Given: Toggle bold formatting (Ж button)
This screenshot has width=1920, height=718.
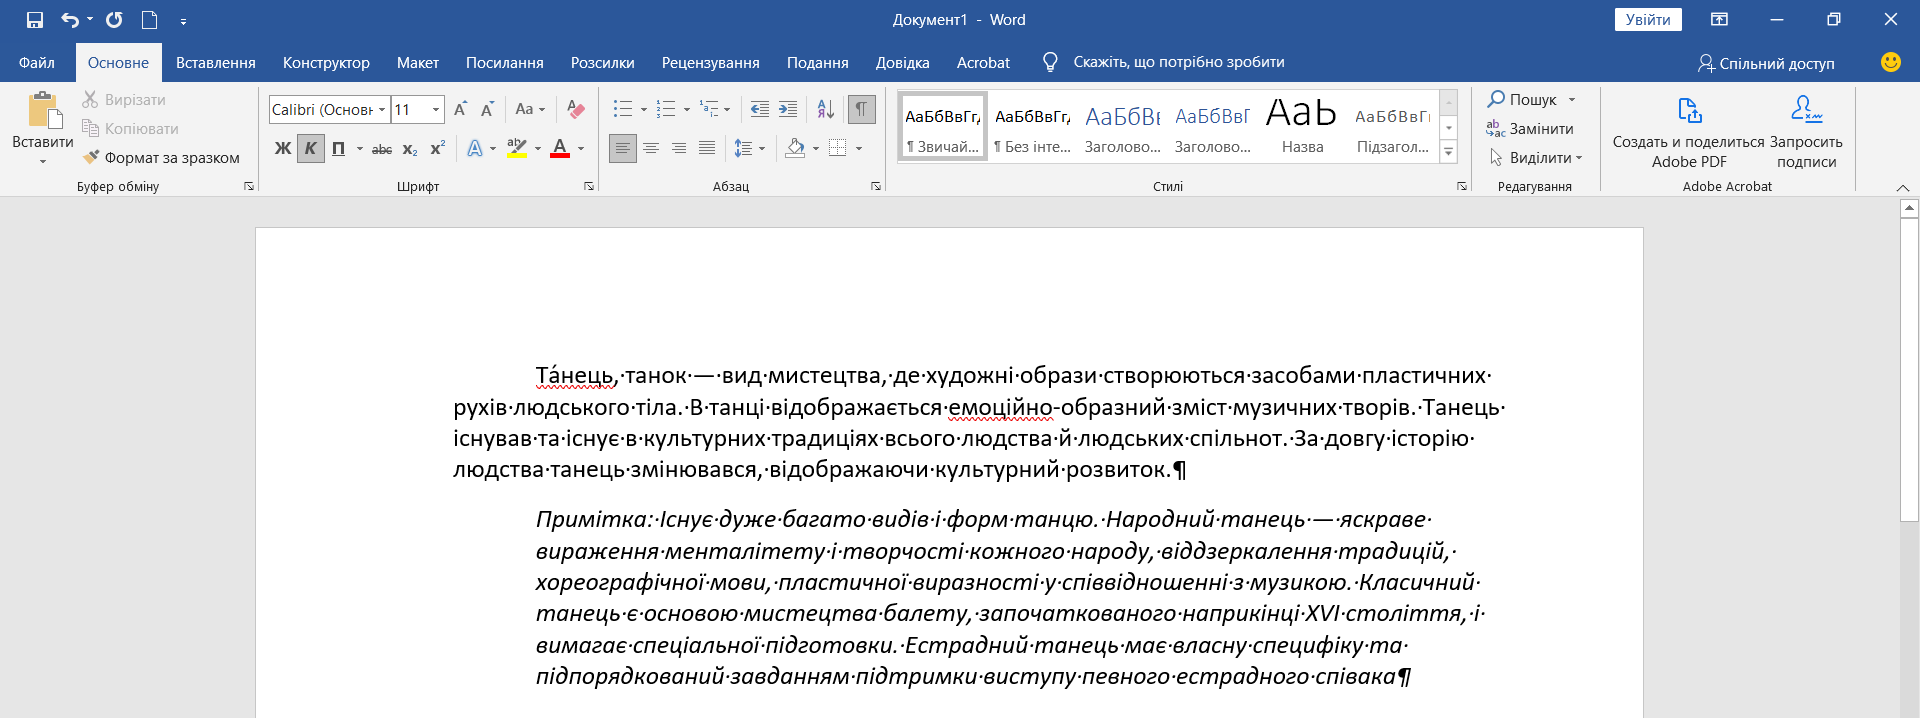Looking at the screenshot, I should (283, 149).
